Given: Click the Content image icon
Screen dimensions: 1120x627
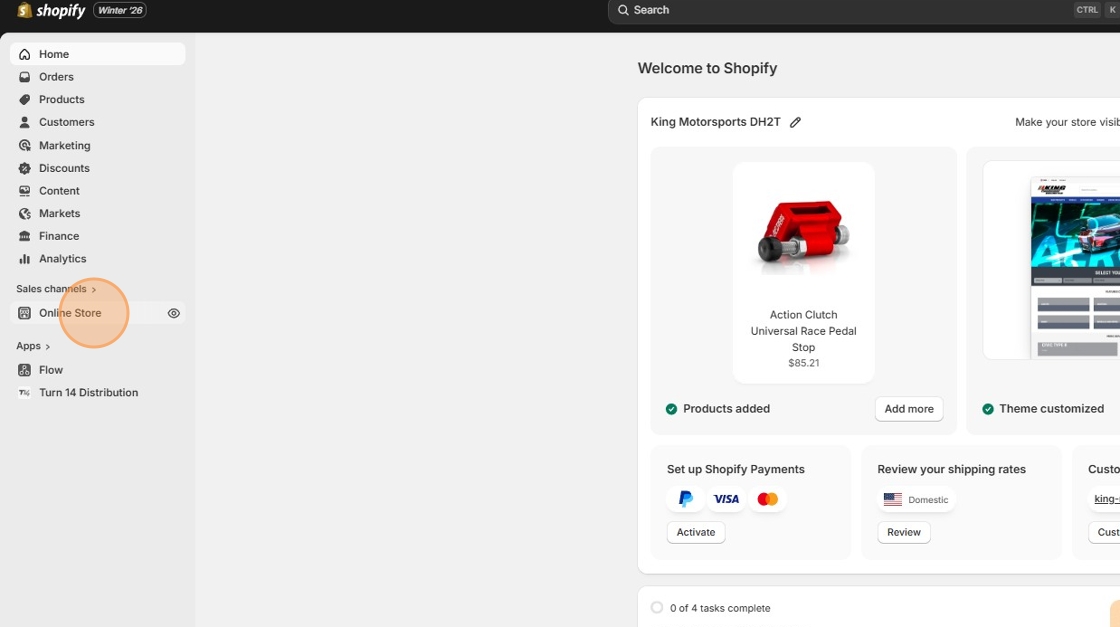Looking at the screenshot, I should pyautogui.click(x=24, y=191).
